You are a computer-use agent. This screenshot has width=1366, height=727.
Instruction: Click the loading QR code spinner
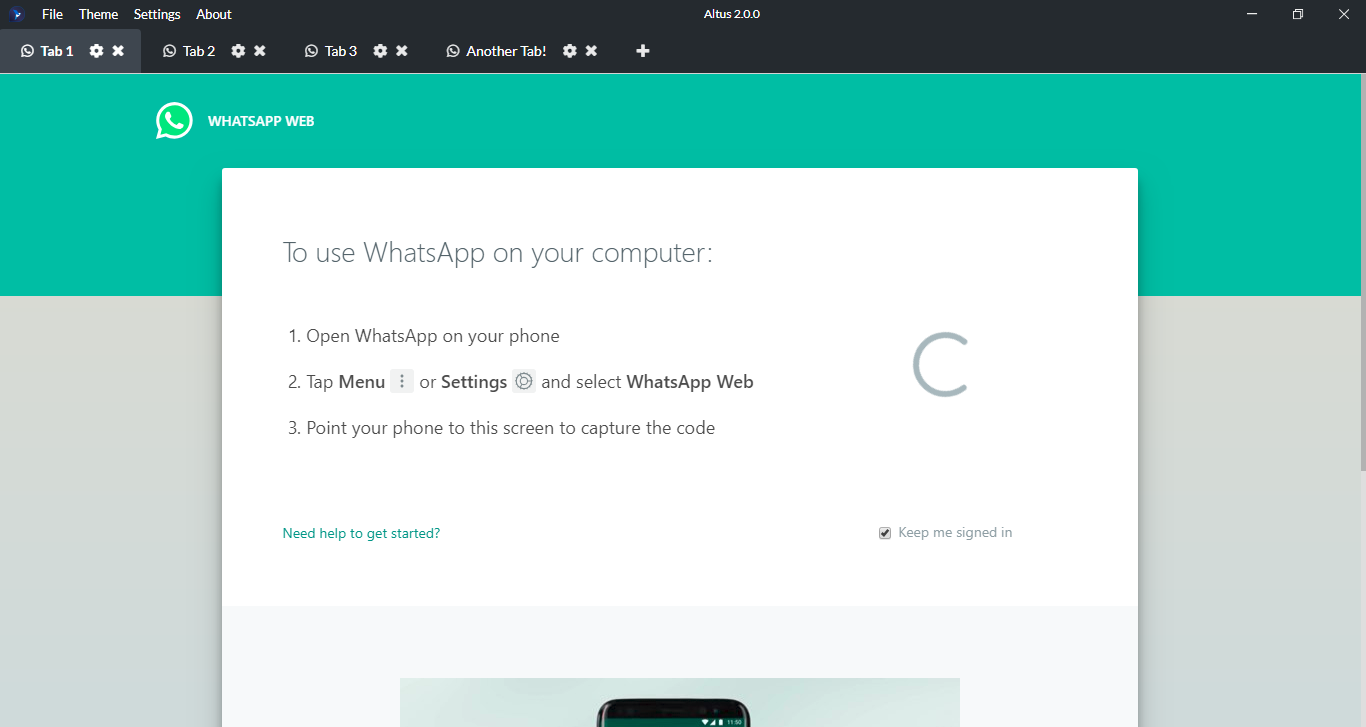940,365
